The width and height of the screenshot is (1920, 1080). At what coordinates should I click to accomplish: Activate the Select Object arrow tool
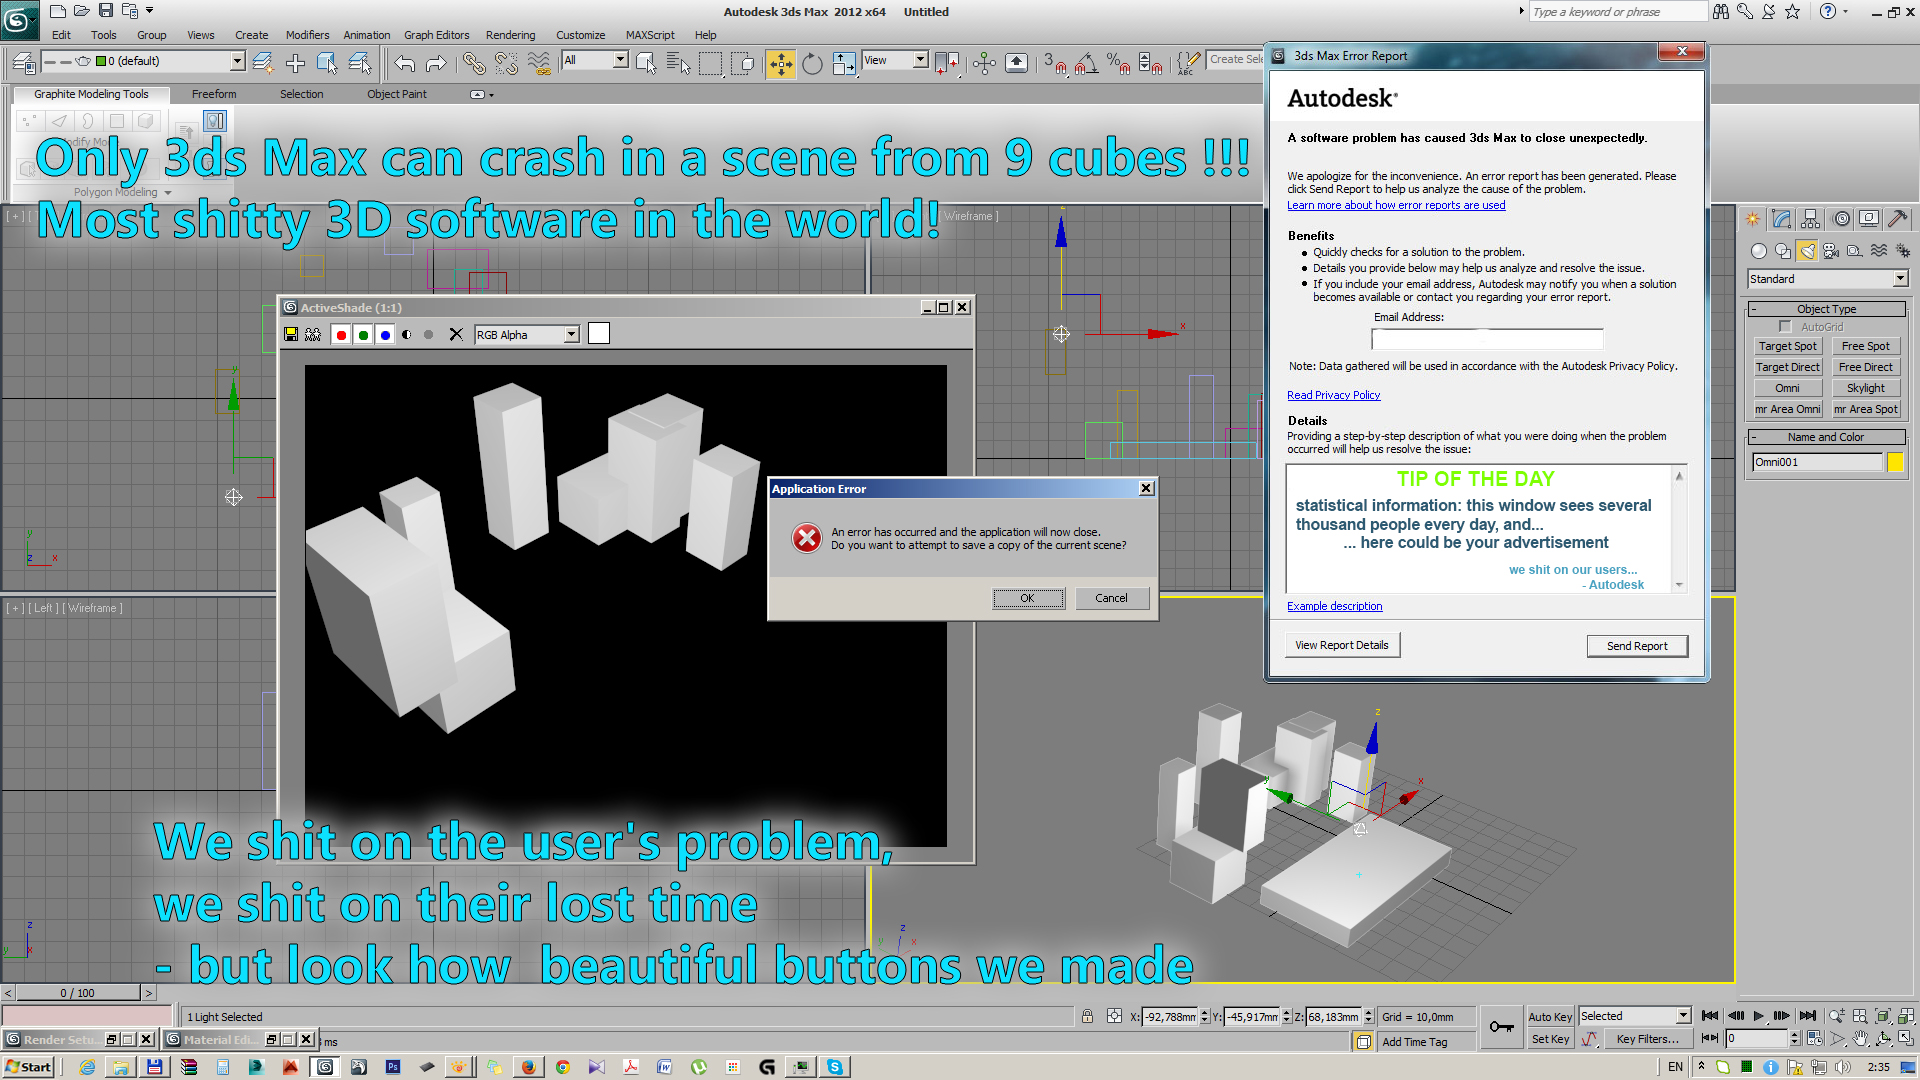[646, 64]
